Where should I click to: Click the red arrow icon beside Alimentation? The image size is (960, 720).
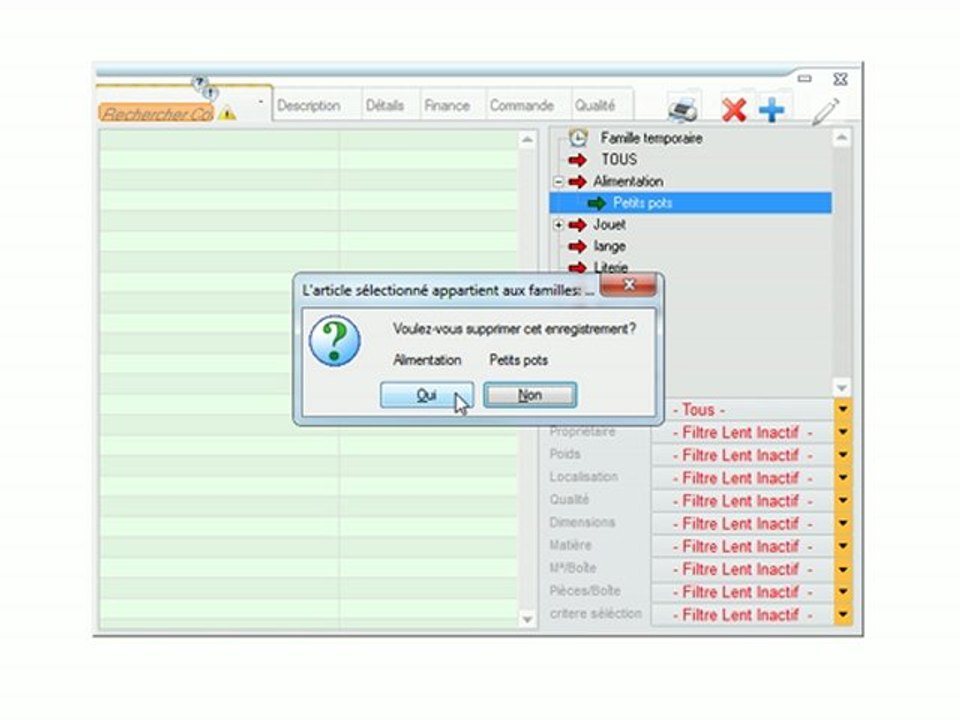coord(577,182)
